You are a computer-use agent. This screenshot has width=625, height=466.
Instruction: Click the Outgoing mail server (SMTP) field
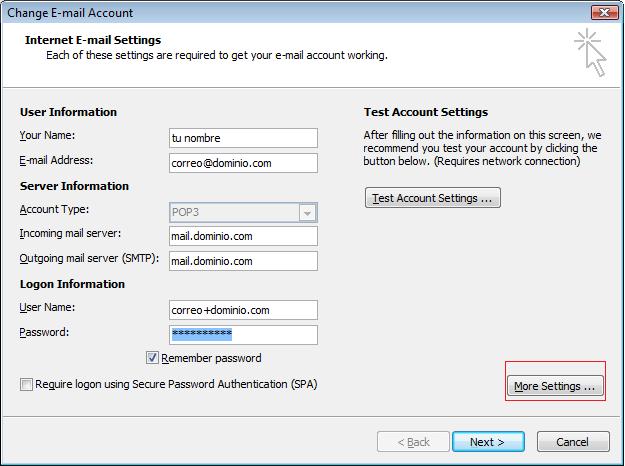pyautogui.click(x=243, y=261)
